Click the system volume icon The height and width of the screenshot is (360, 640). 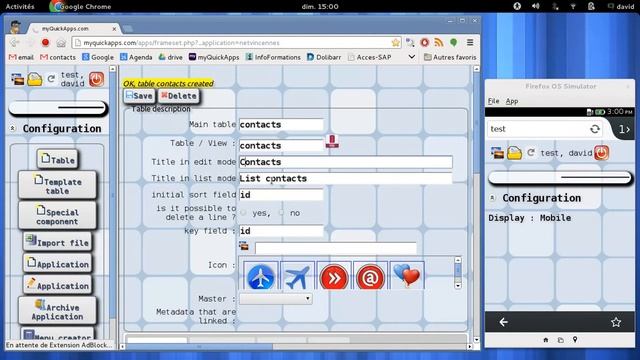click(x=536, y=6)
